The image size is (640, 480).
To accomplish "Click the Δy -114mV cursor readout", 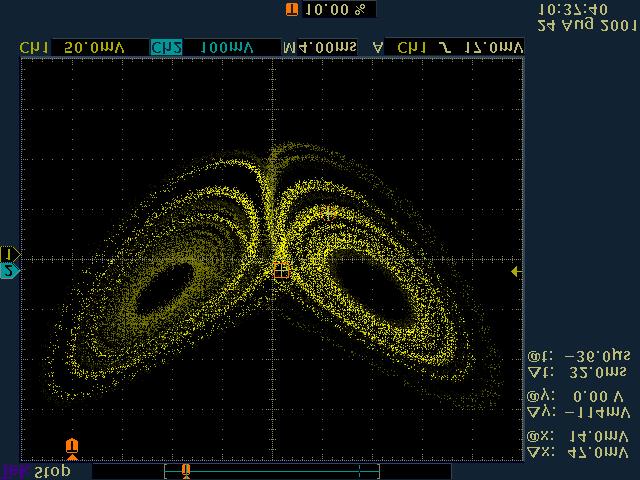I will [579, 413].
